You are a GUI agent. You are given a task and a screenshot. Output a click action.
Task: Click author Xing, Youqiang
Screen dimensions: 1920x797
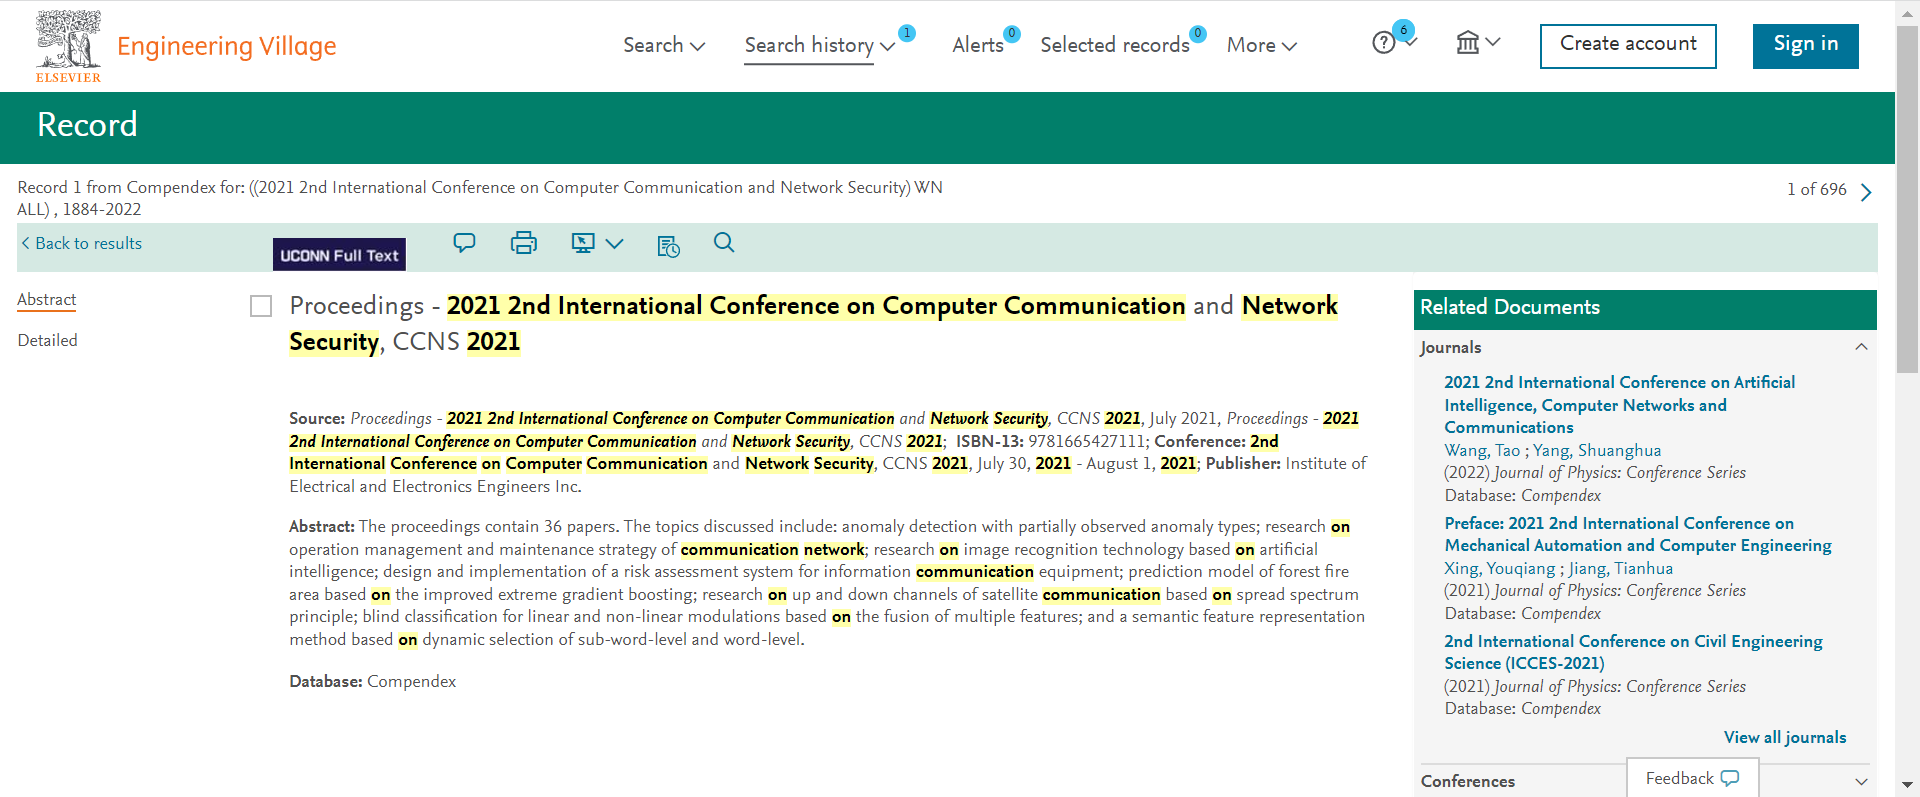[x=1499, y=568]
